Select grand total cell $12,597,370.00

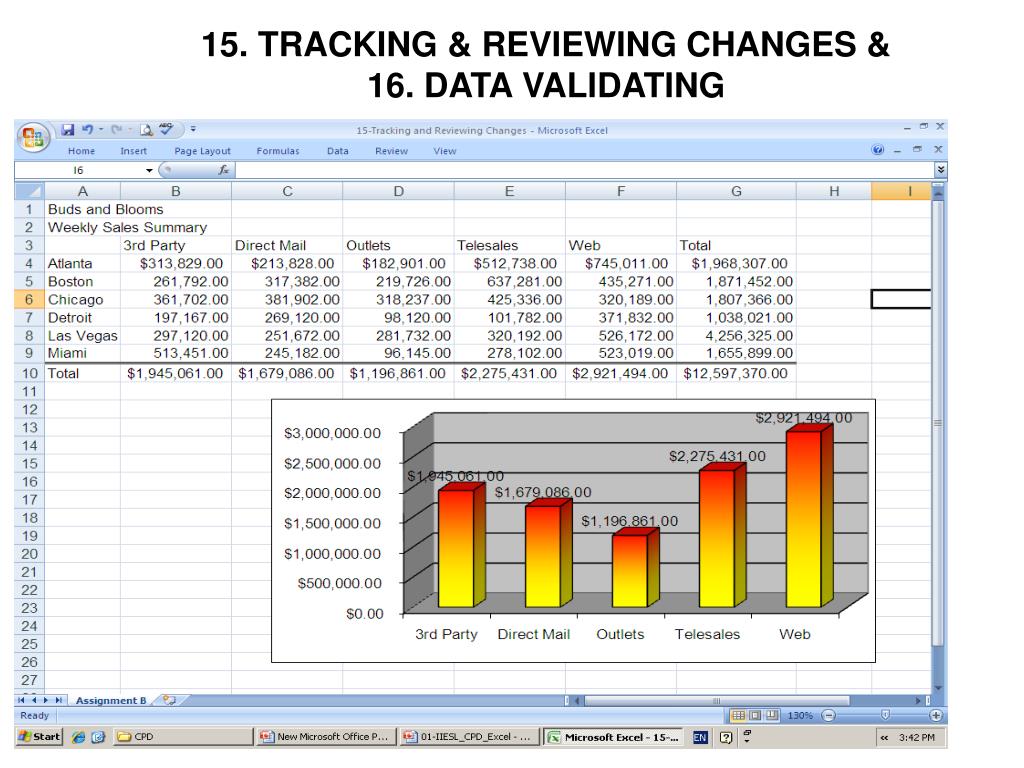[736, 374]
